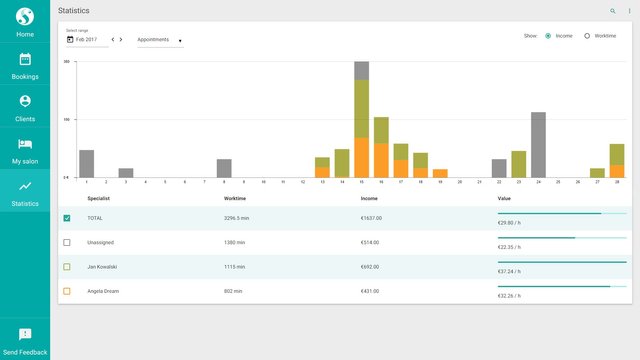The image size is (640, 360).
Task: Click the Jan Kowalski name
Action: 102,267
